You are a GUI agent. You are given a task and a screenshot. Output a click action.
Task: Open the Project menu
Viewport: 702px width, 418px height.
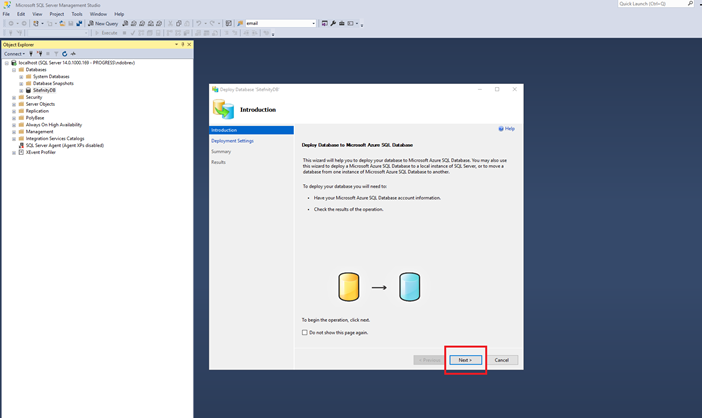tap(57, 14)
